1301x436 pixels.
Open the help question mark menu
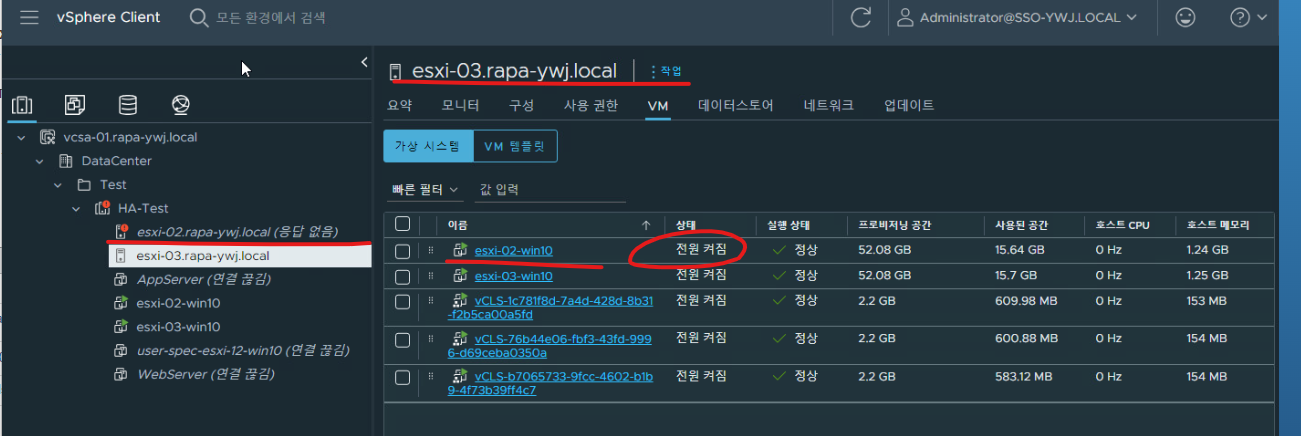[1247, 18]
